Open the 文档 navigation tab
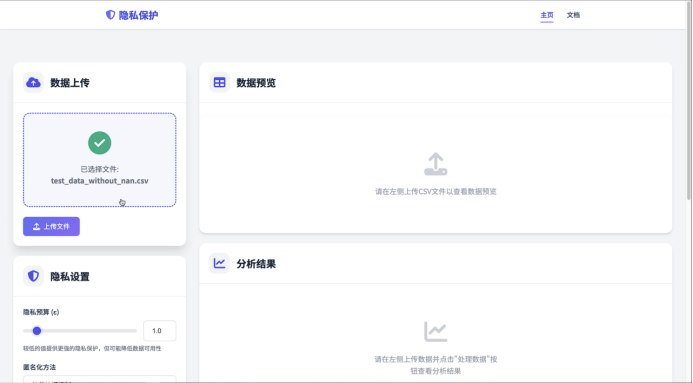The width and height of the screenshot is (693, 383). coord(573,15)
